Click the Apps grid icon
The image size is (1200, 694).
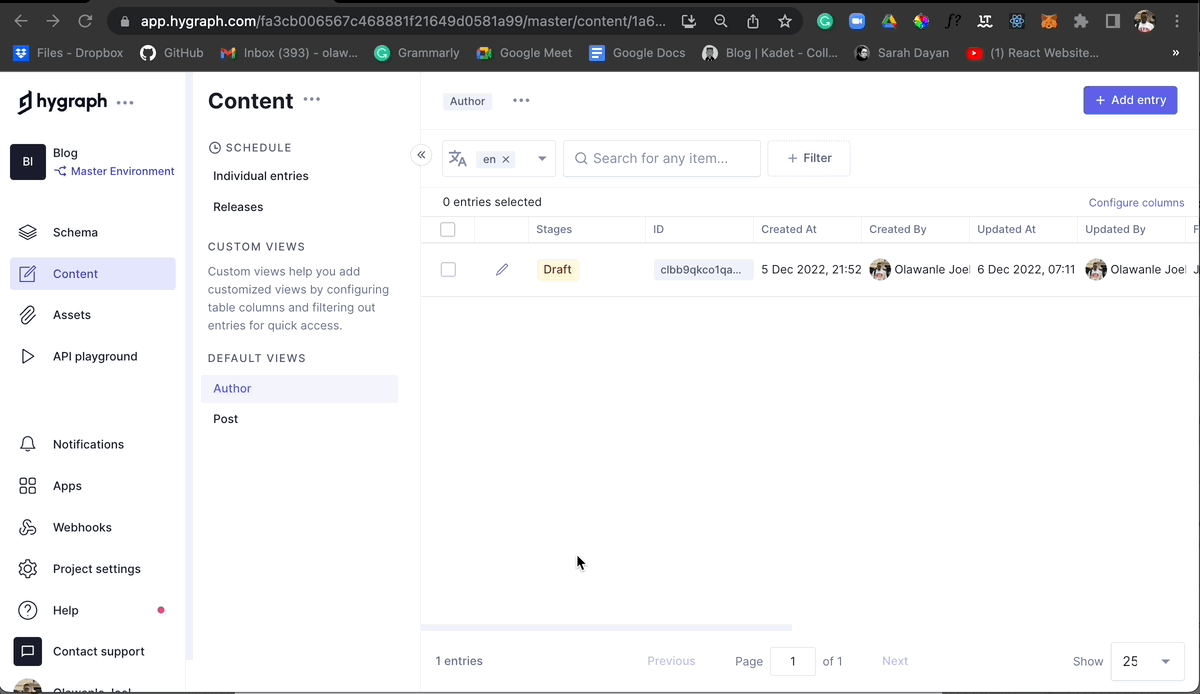click(x=28, y=486)
